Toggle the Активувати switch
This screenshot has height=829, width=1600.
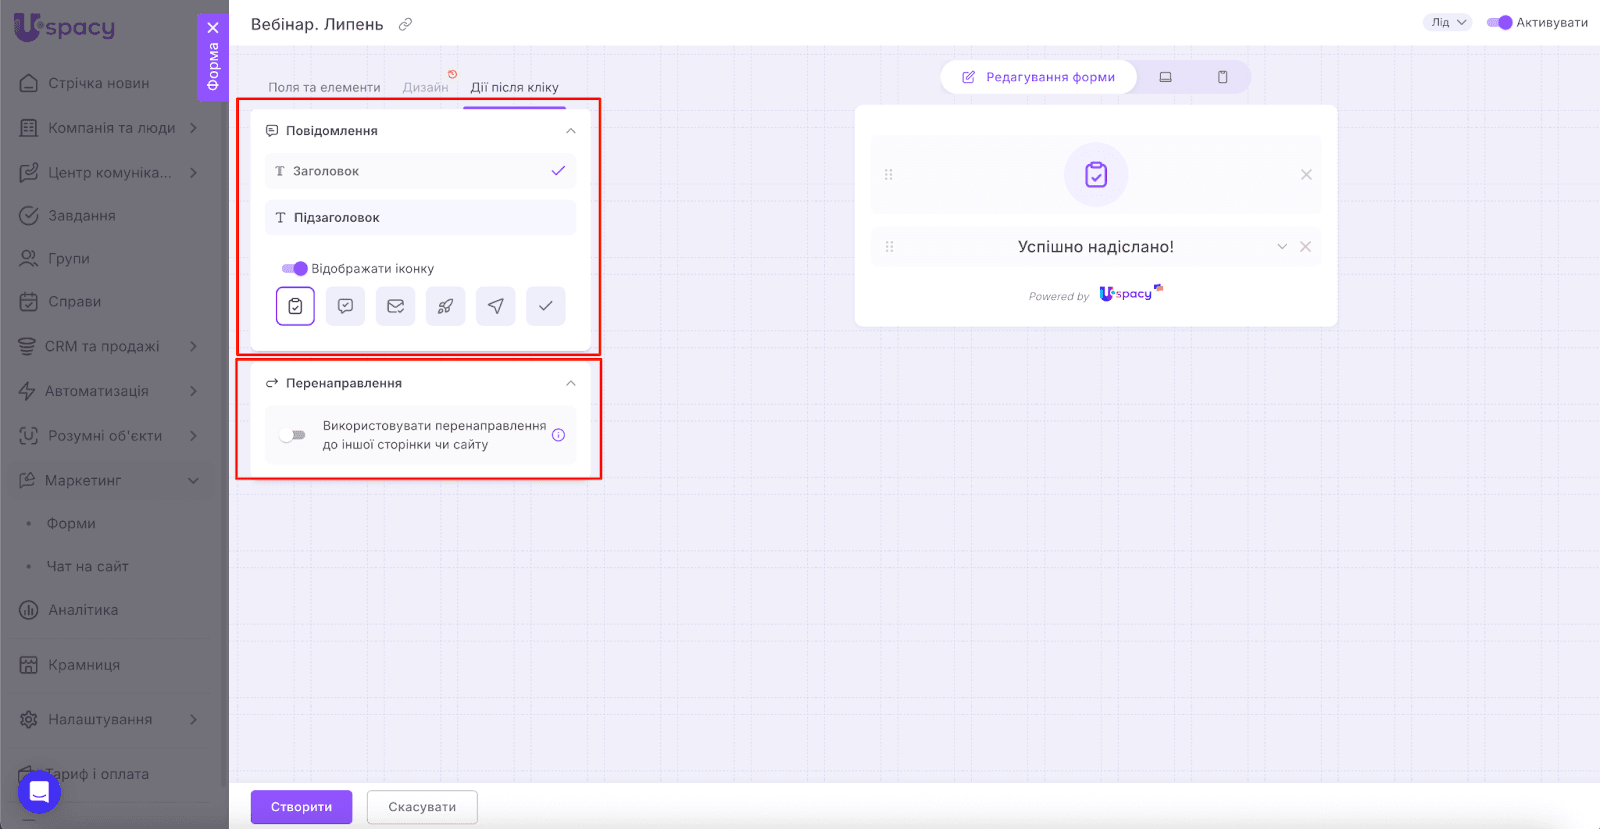[x=1499, y=22]
